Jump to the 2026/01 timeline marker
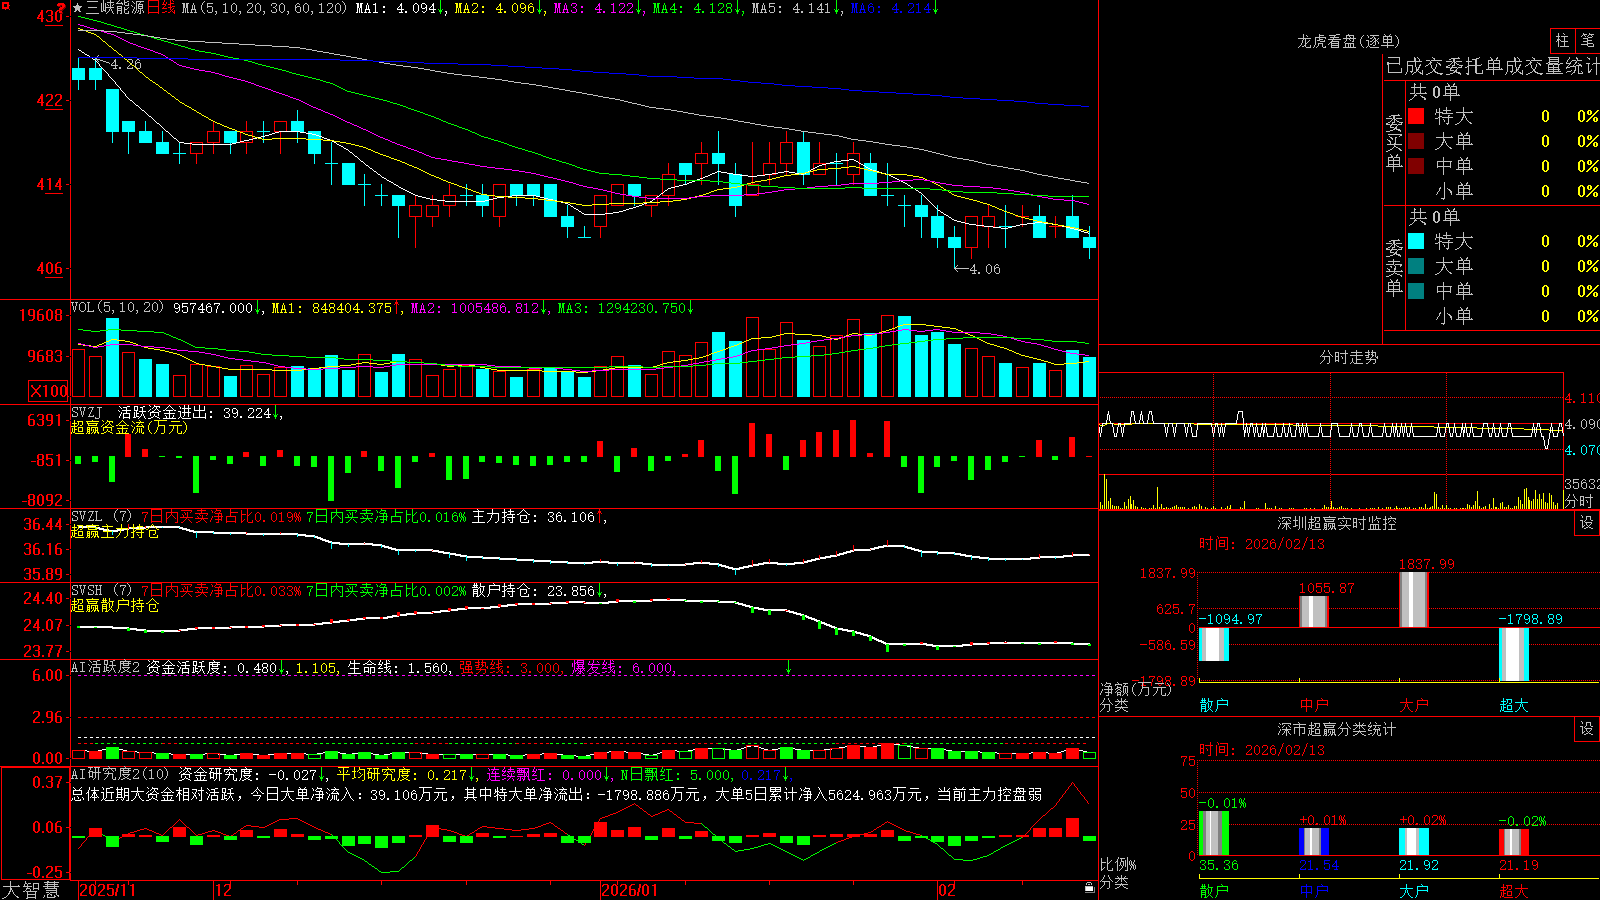Screen dimensions: 1600x900 pyautogui.click(x=630, y=890)
